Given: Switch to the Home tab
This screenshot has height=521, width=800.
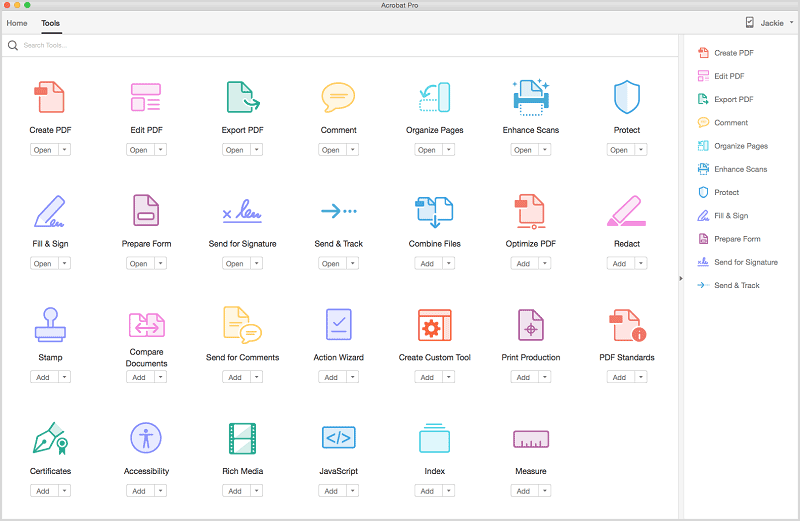Looking at the screenshot, I should coord(17,23).
